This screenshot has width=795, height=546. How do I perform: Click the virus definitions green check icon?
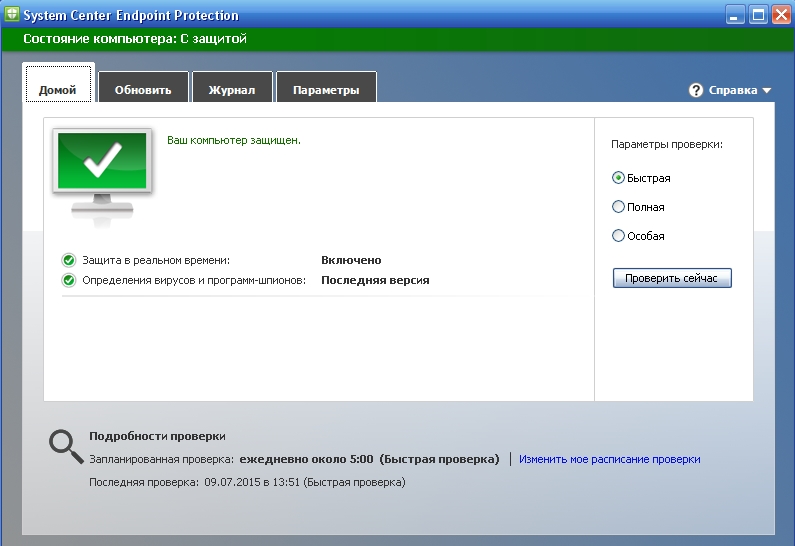(69, 281)
